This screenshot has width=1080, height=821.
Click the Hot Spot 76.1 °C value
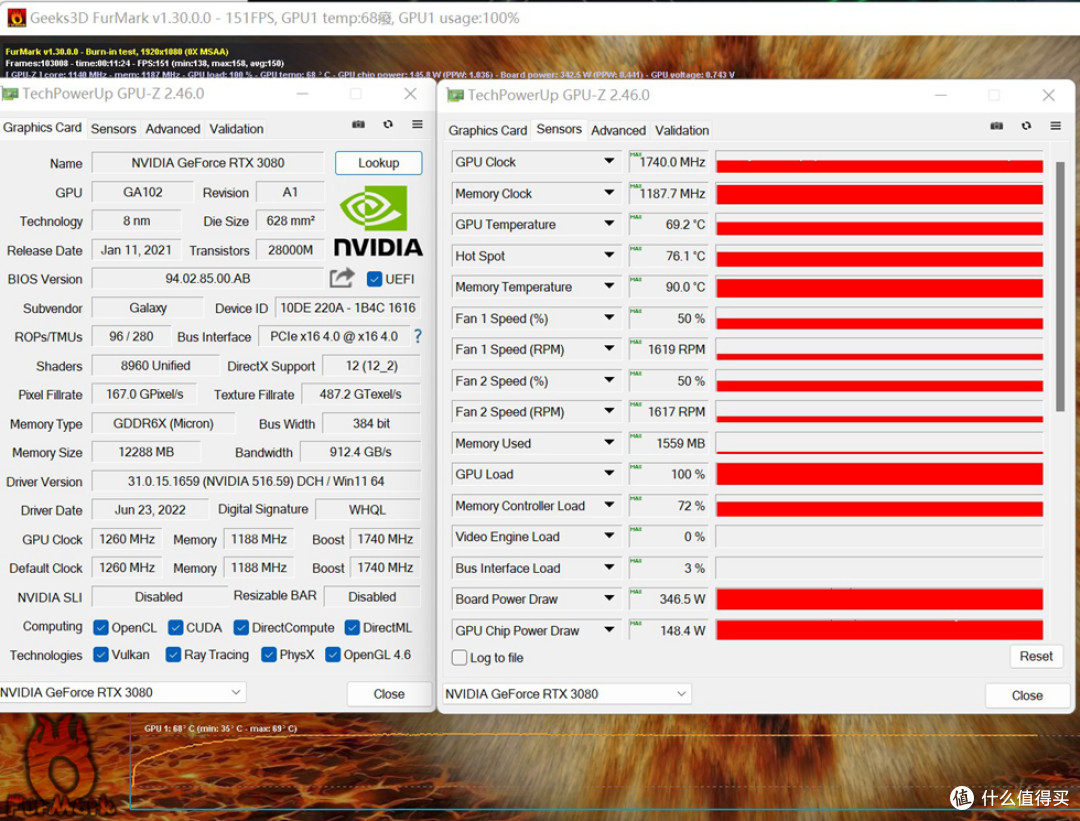(x=667, y=256)
